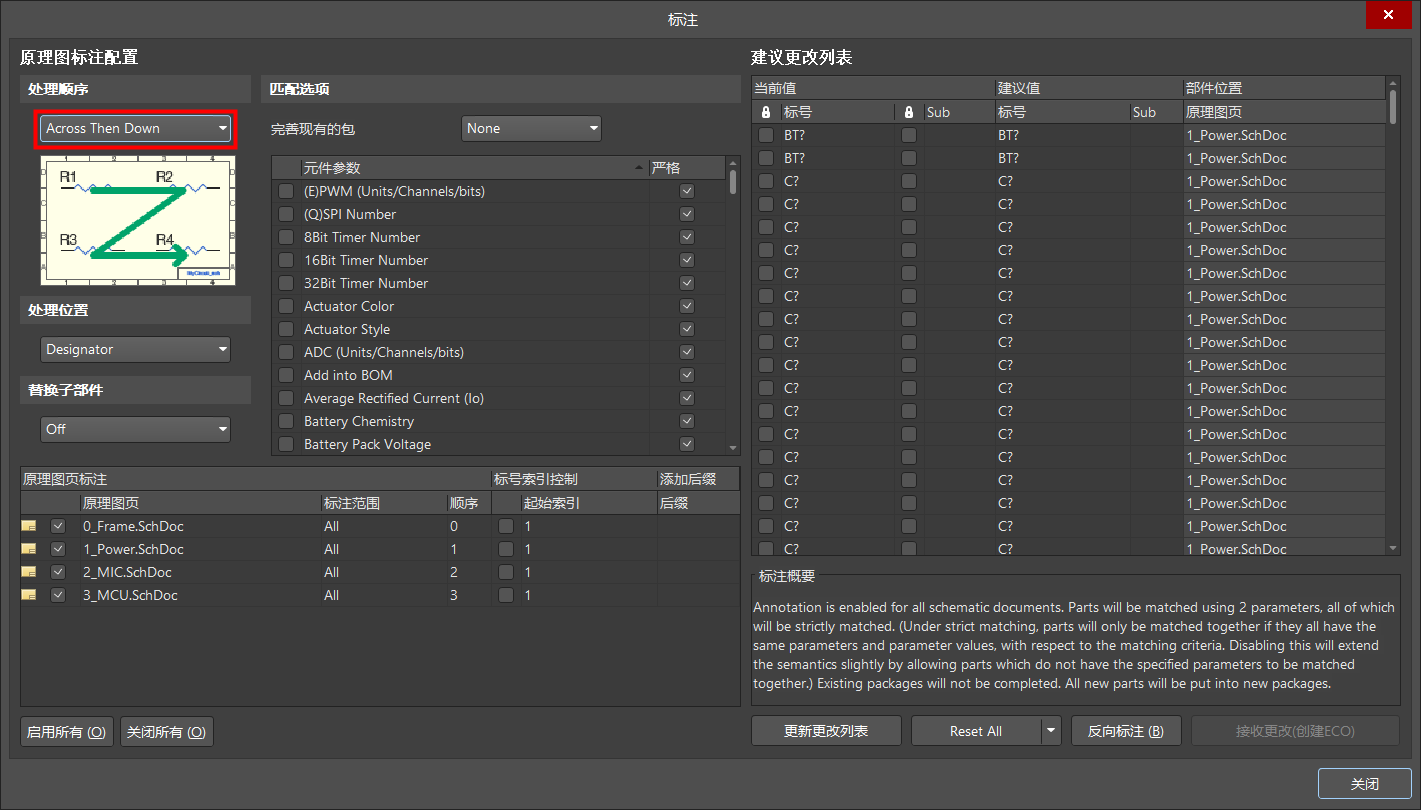Click the processing order Z-pattern preview image

click(x=137, y=220)
